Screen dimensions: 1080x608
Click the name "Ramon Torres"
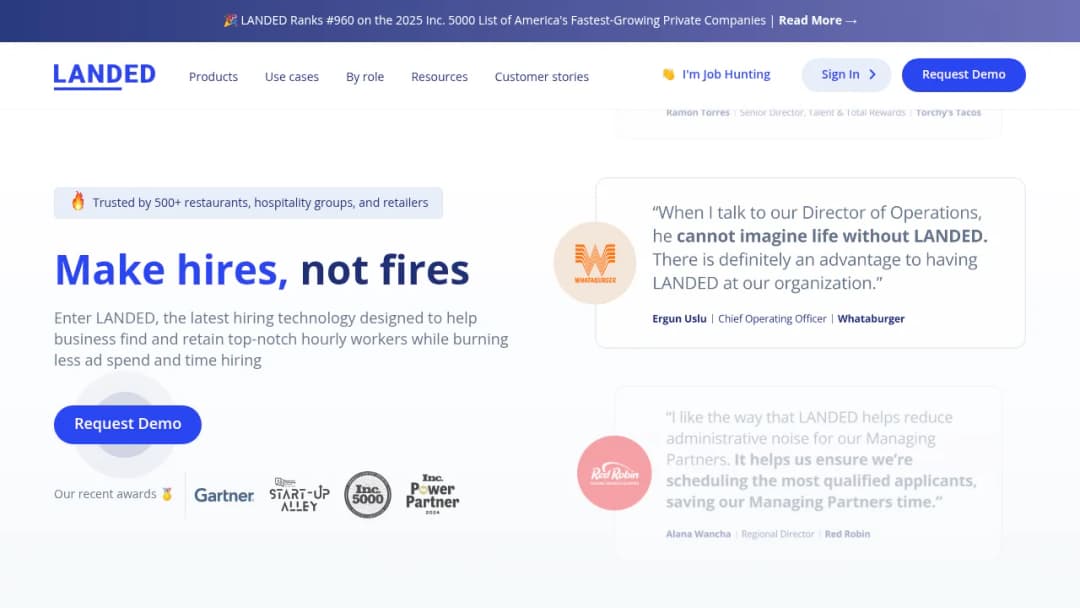[698, 112]
